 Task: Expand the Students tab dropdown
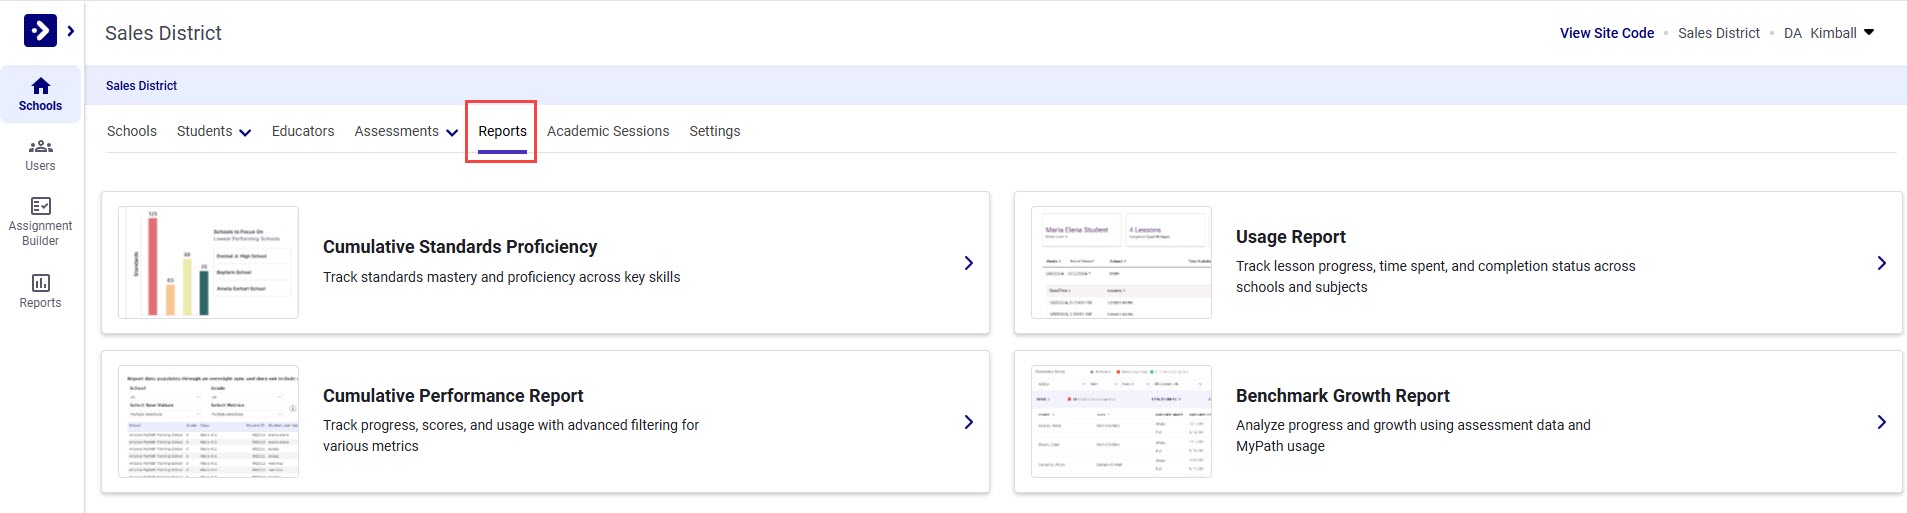coord(245,132)
